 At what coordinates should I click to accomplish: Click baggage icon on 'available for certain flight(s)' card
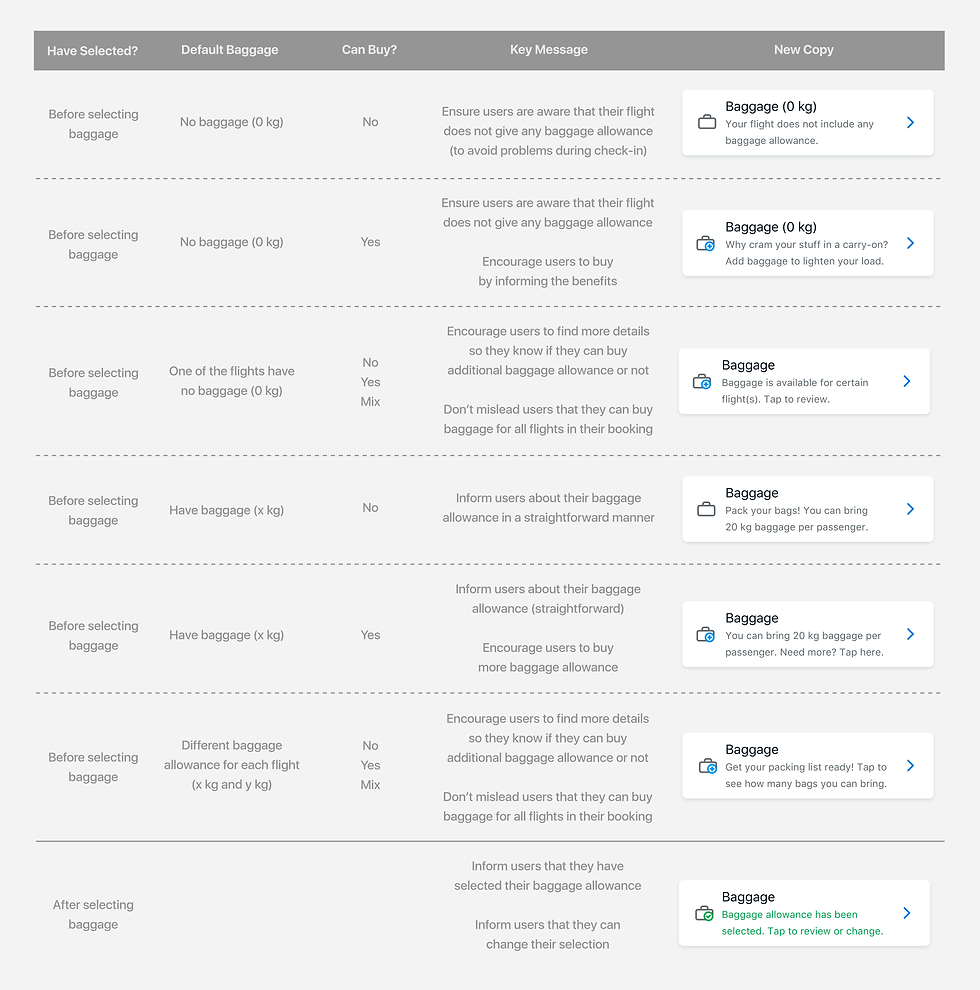[x=702, y=381]
